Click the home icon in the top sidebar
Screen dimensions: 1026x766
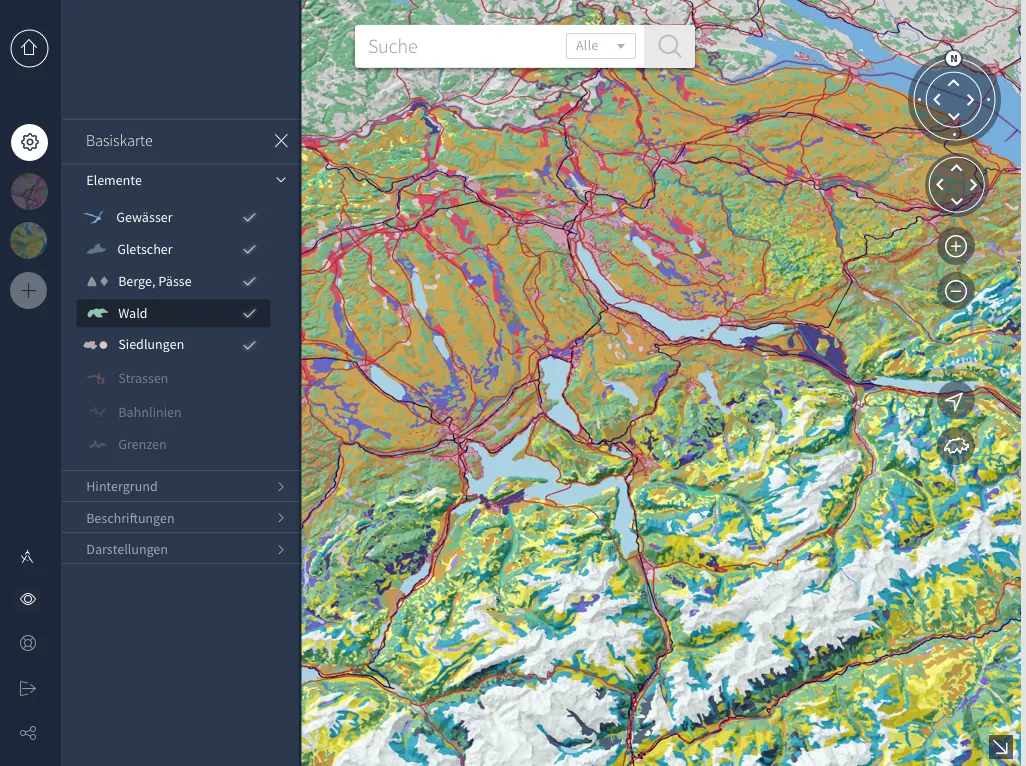[x=29, y=47]
